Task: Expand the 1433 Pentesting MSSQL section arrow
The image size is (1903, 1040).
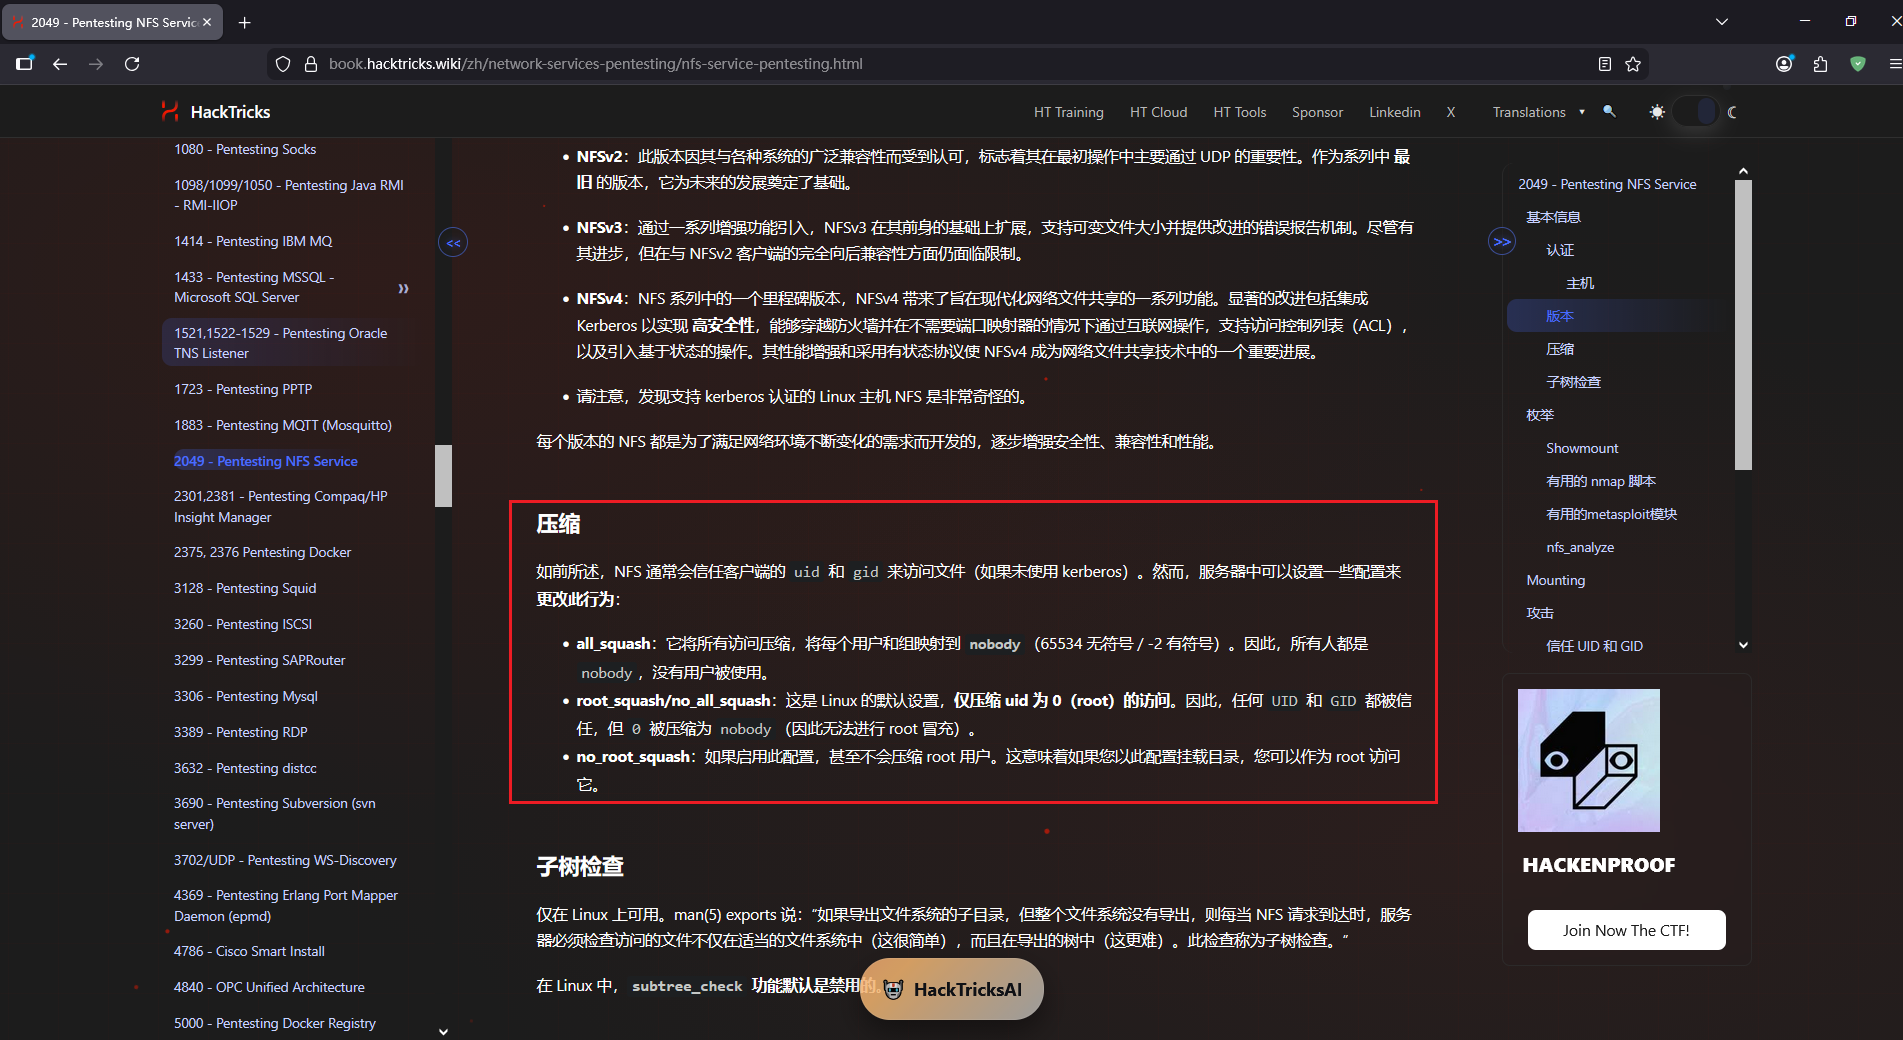Action: tap(404, 288)
